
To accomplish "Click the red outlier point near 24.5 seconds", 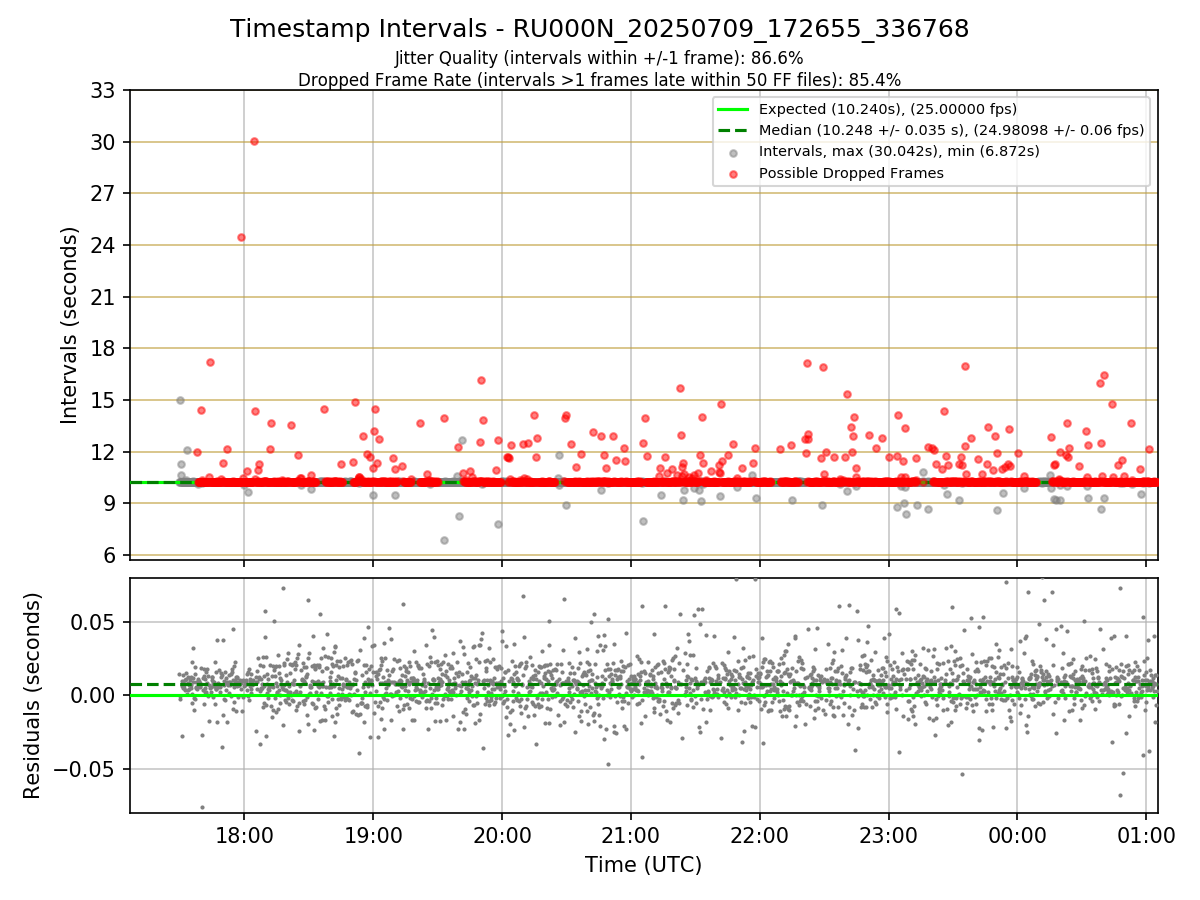I will (241, 237).
